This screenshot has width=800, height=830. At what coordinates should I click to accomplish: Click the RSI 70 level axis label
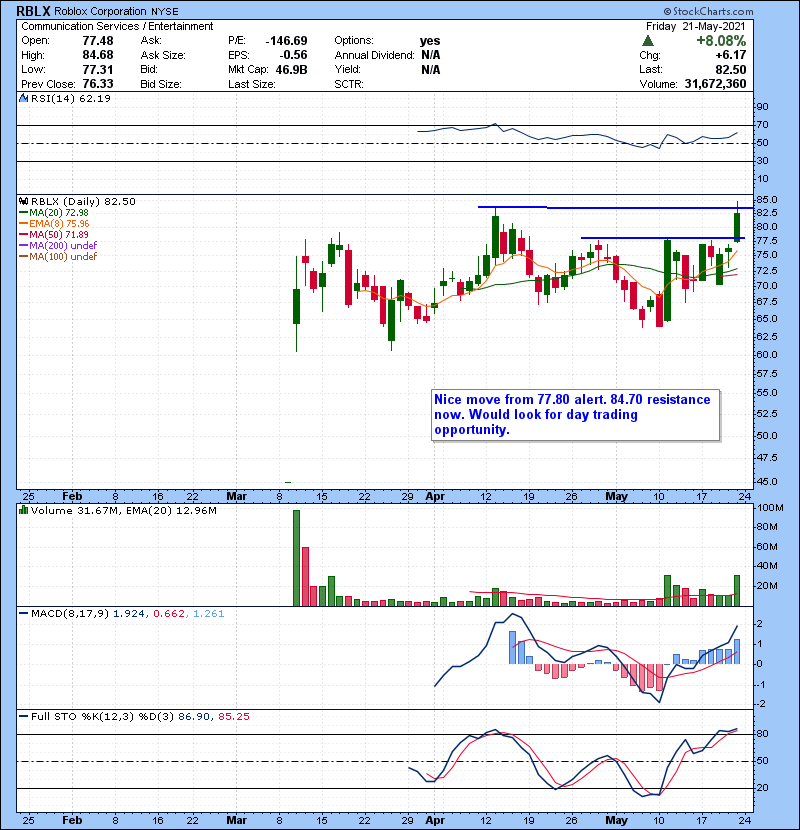(x=762, y=125)
